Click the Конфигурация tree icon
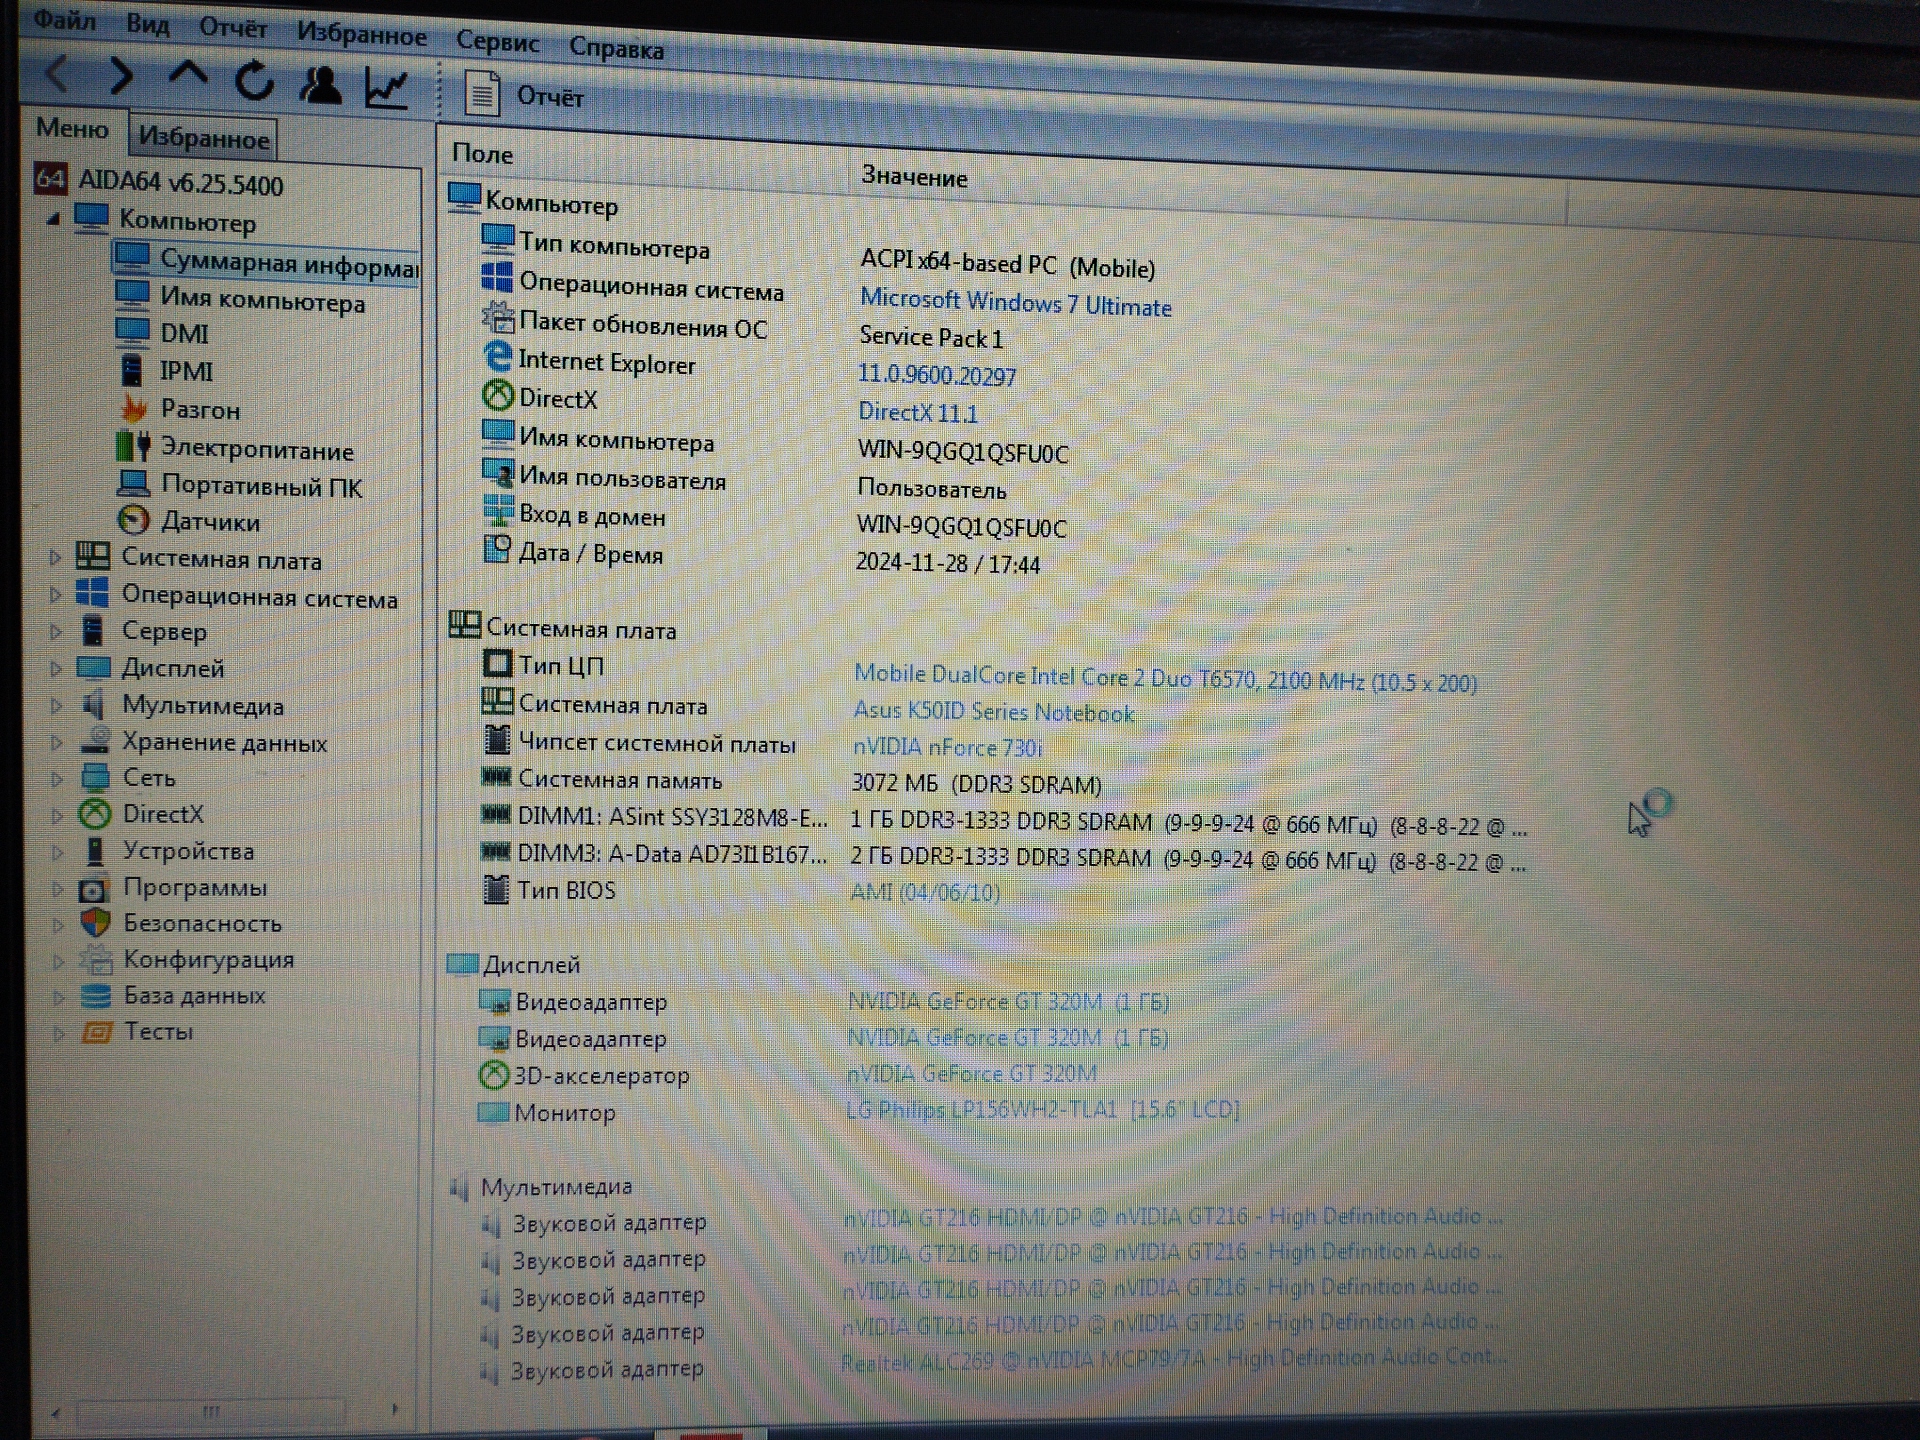Screen dimensions: 1920x1440 [x=97, y=960]
